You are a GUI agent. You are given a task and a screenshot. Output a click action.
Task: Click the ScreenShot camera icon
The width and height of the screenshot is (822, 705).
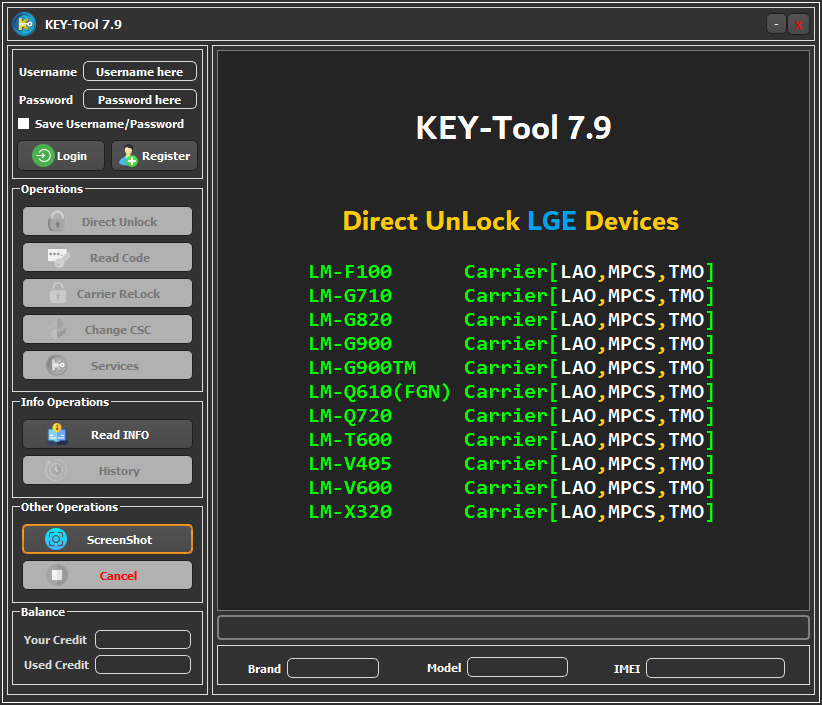pyautogui.click(x=56, y=539)
